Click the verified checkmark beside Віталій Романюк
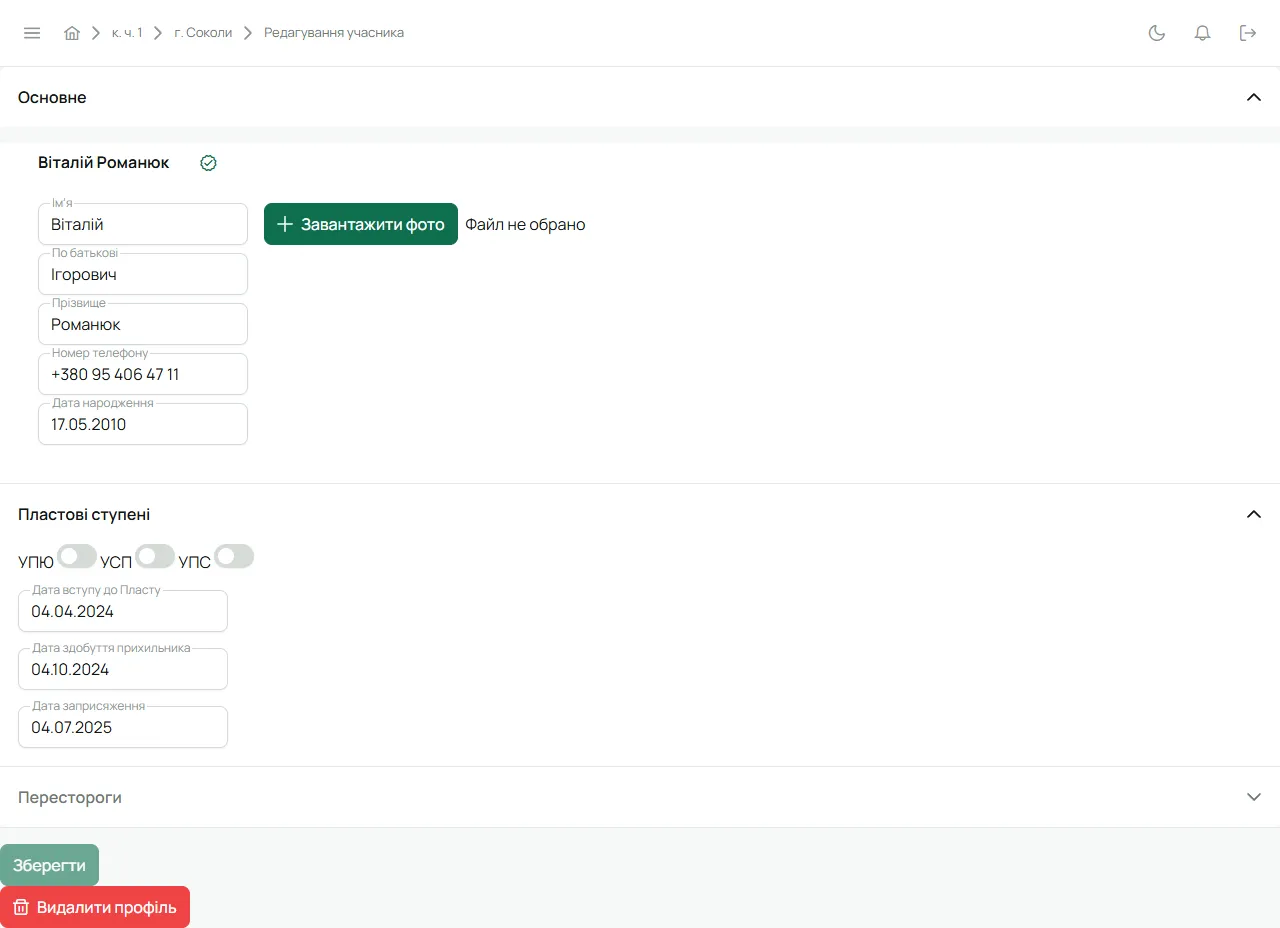The width and height of the screenshot is (1280, 928). click(x=208, y=163)
